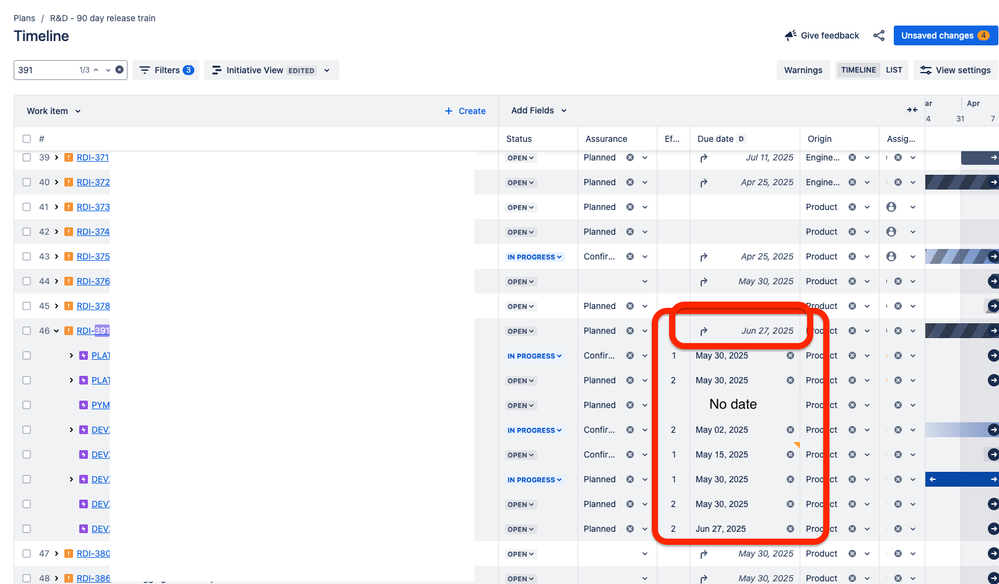This screenshot has width=999, height=584.
Task: Open the Initiative View dropdown
Action: pos(272,70)
